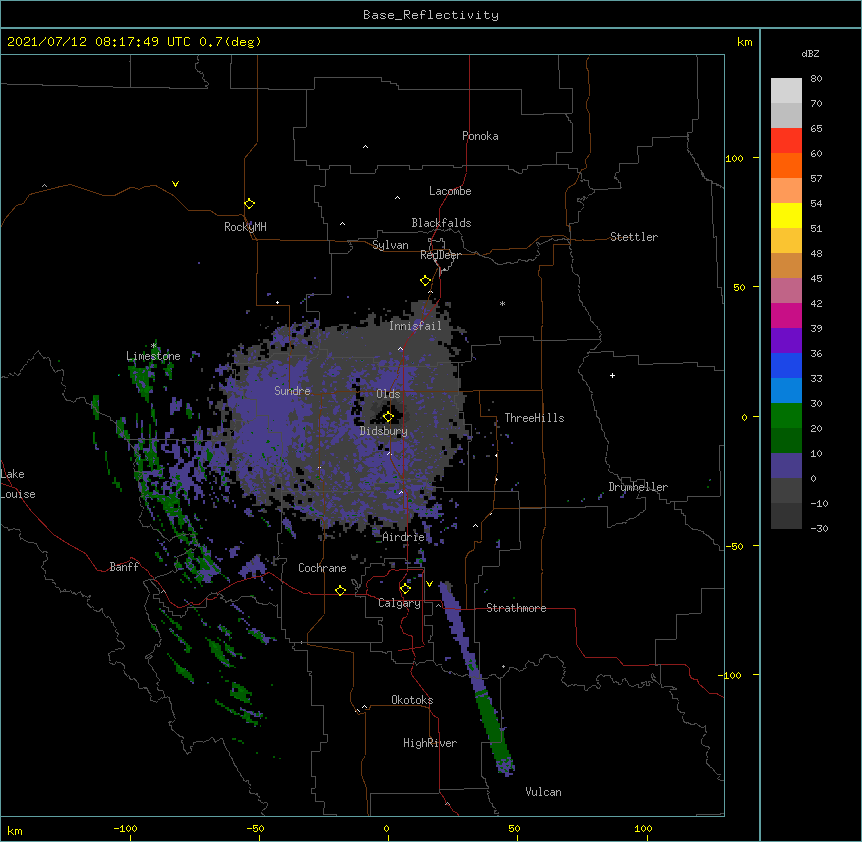
Task: Click the yellow V marker northwest of RockyMH
Action: [175, 184]
